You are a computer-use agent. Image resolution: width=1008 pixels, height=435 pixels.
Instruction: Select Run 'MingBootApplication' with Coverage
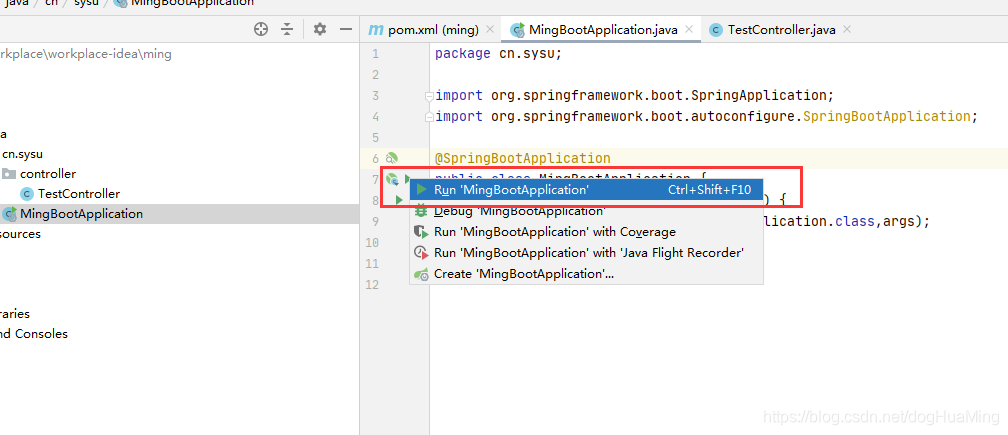tap(586, 232)
